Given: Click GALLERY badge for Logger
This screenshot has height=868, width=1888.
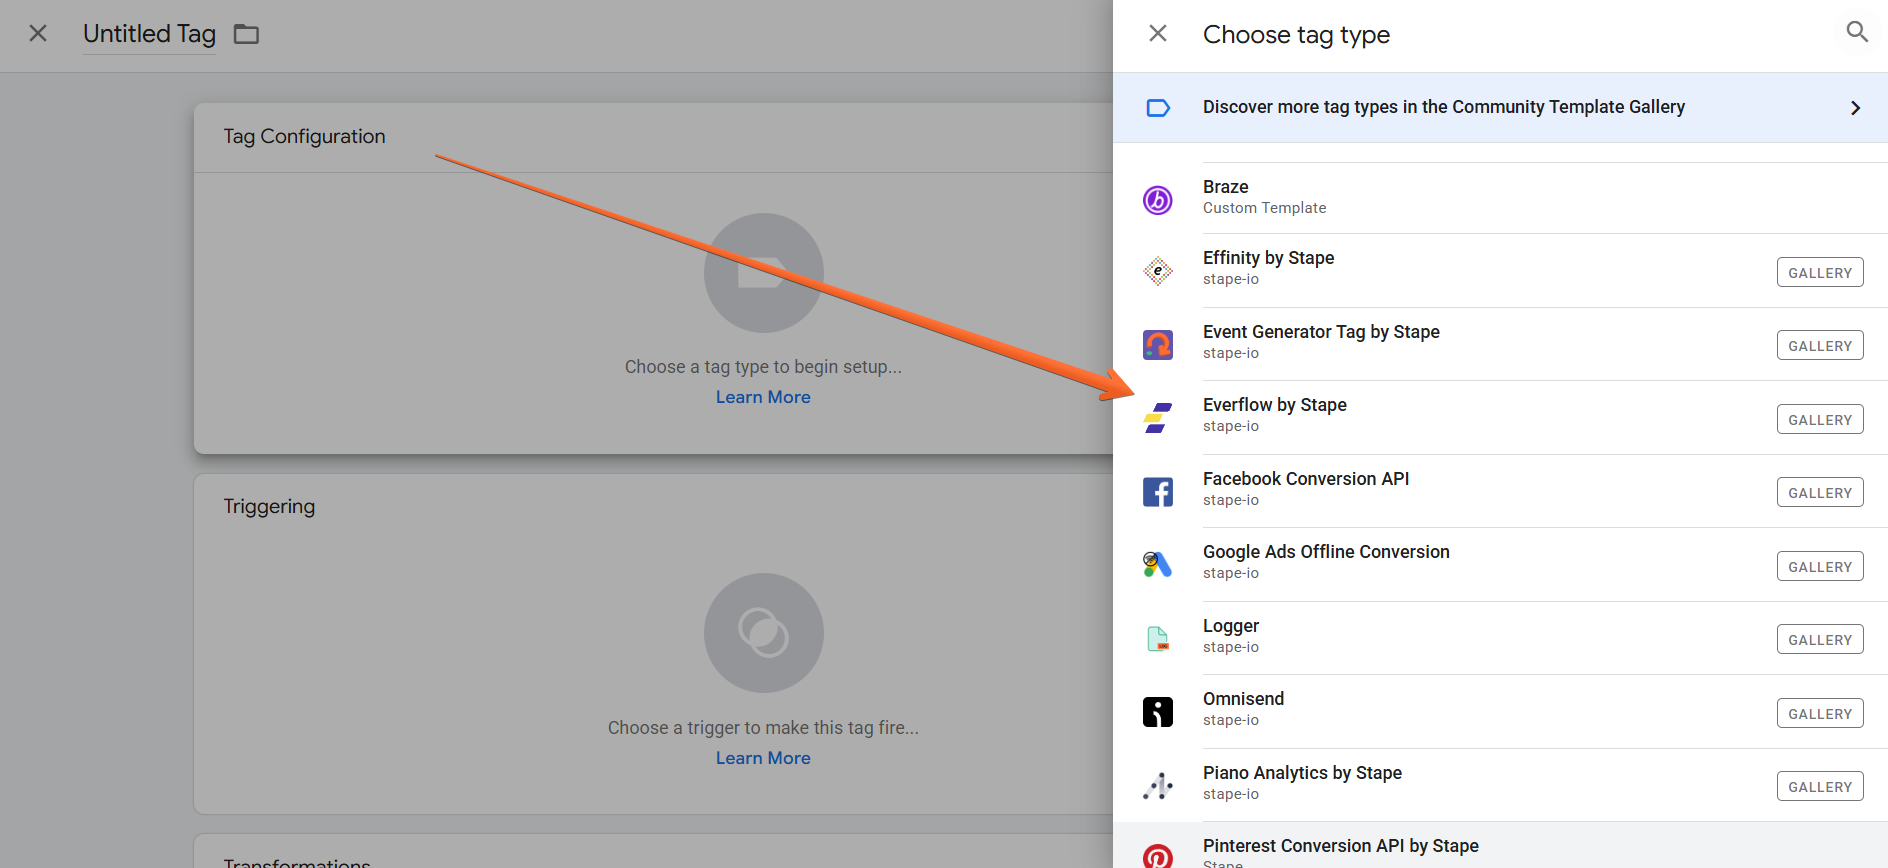Looking at the screenshot, I should click(x=1820, y=639).
